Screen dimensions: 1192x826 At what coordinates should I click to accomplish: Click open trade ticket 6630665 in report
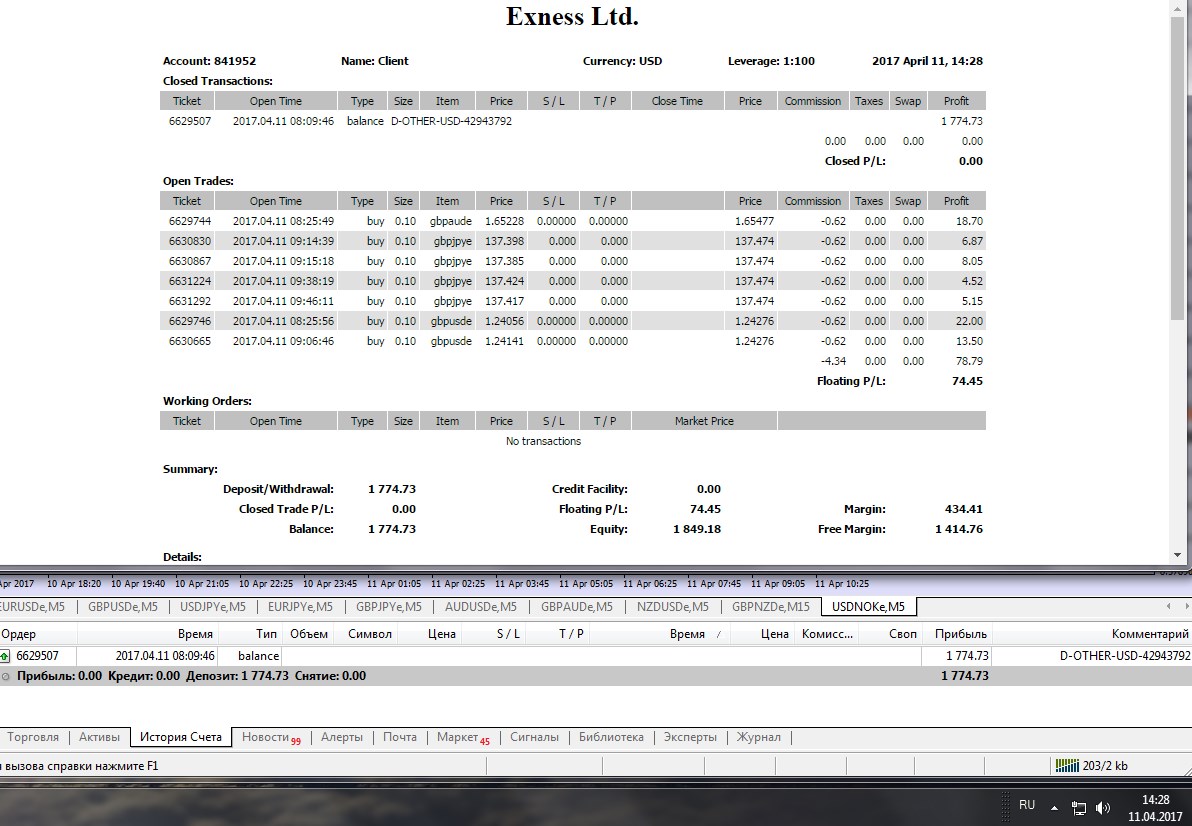tap(190, 341)
